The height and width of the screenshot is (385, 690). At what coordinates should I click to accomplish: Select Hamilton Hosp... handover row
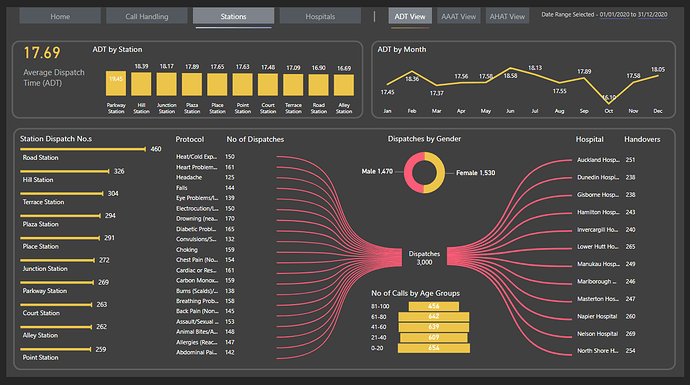(x=606, y=212)
